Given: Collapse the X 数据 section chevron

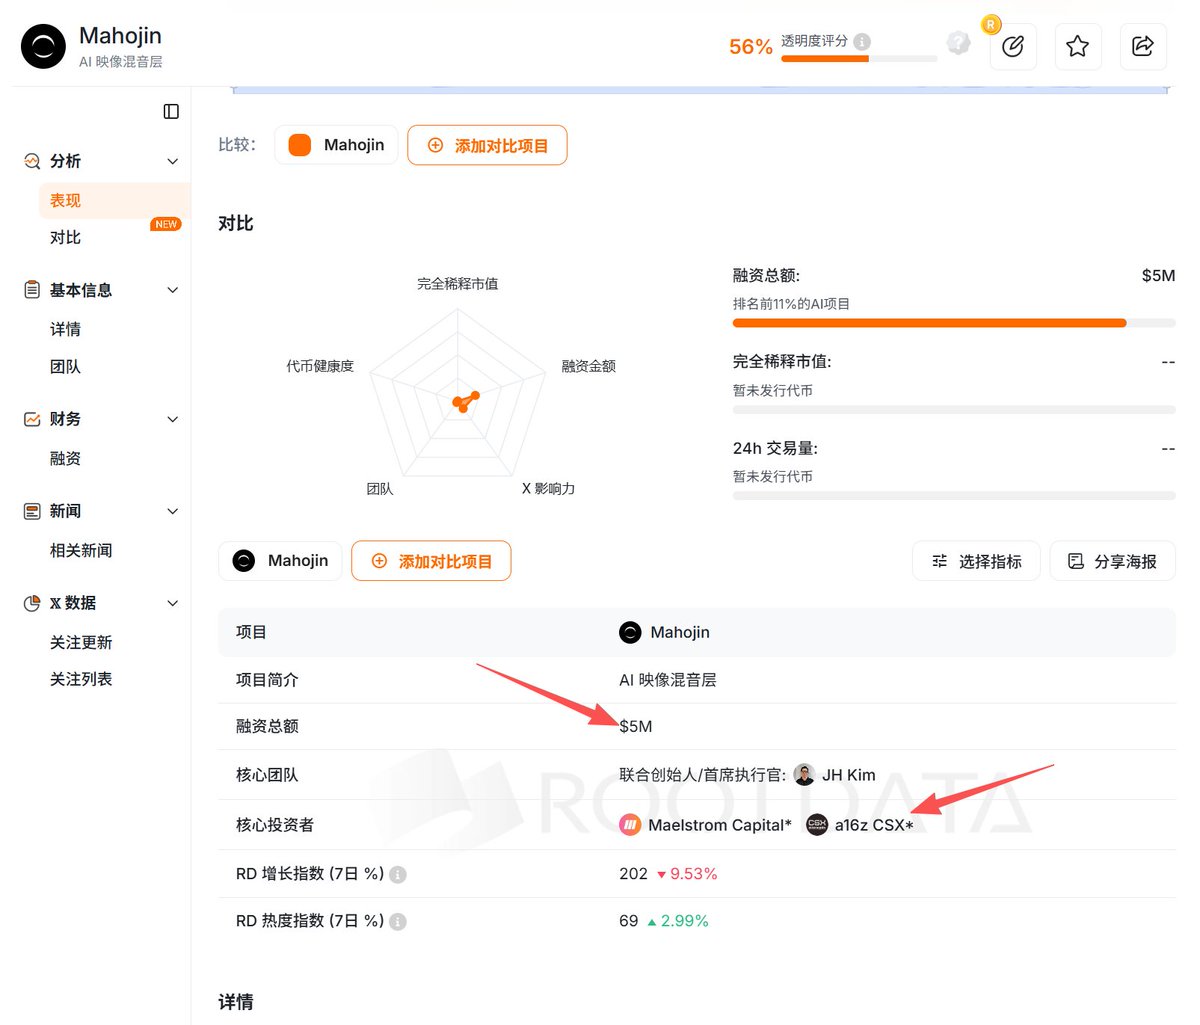Looking at the screenshot, I should [172, 603].
